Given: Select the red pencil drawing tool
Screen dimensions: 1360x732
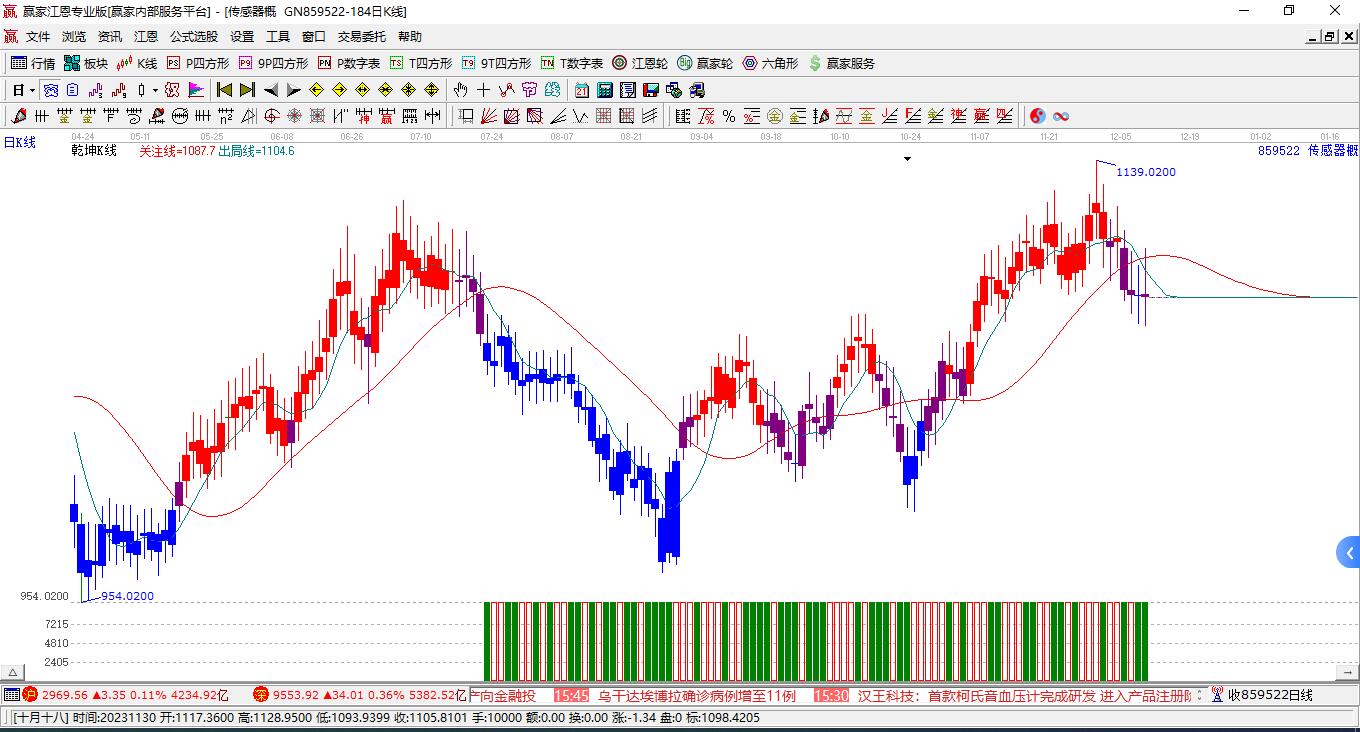Looking at the screenshot, I should click(x=19, y=116).
